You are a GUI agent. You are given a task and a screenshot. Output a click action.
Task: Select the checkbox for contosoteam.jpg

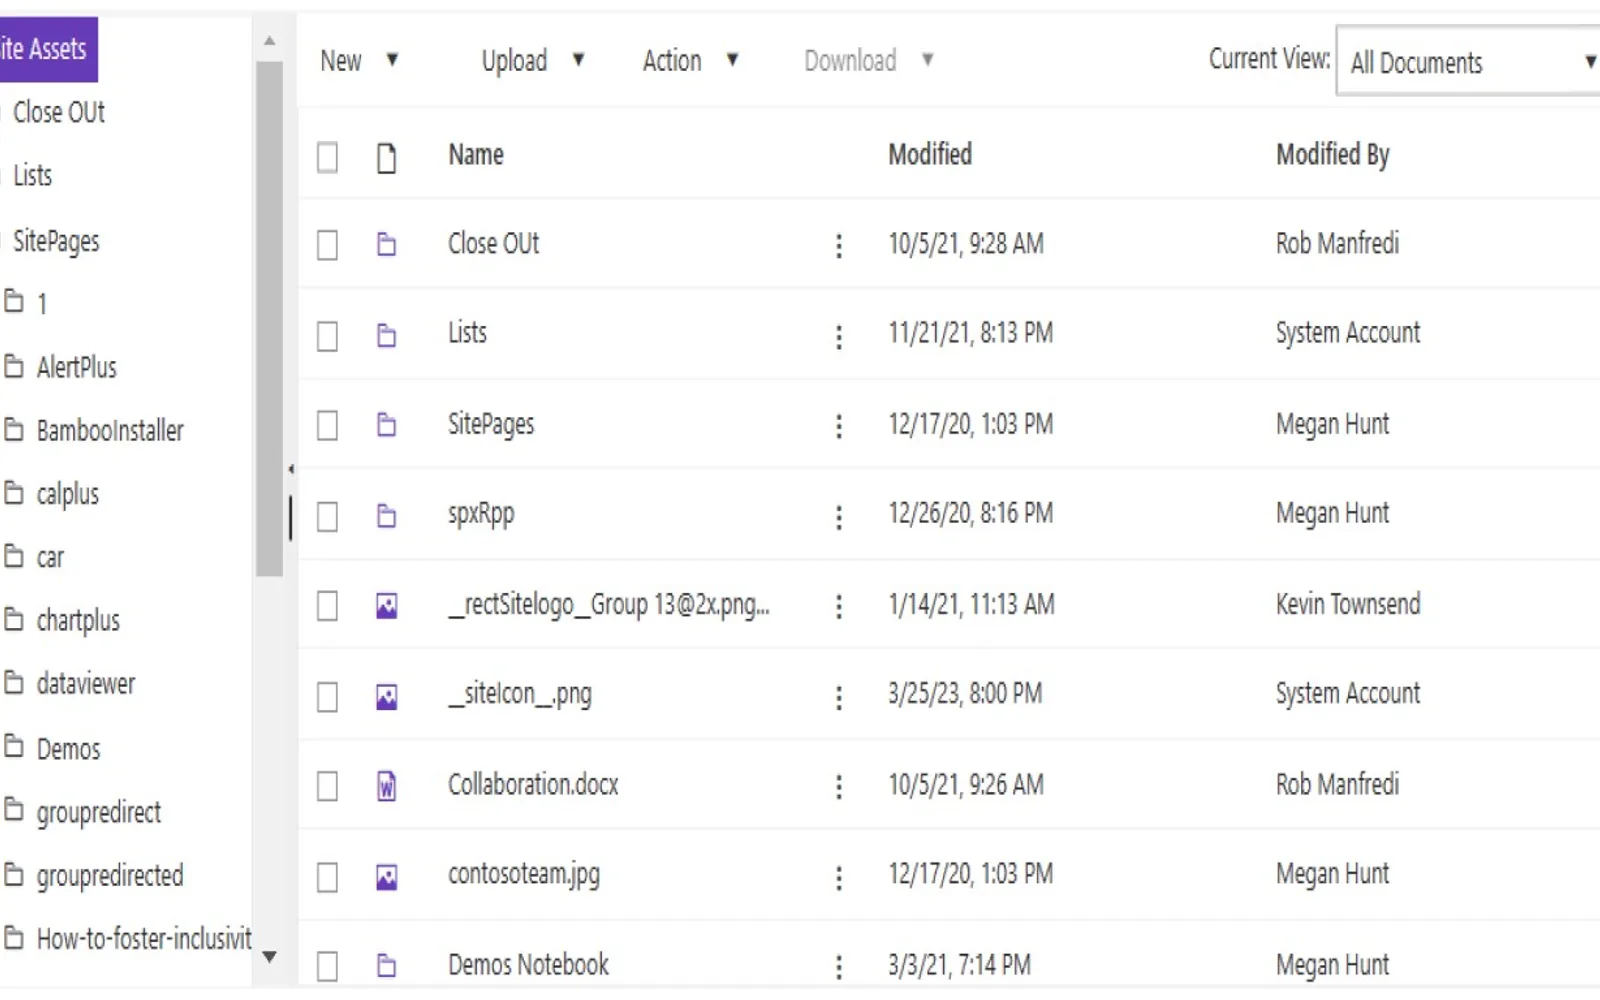coord(327,877)
